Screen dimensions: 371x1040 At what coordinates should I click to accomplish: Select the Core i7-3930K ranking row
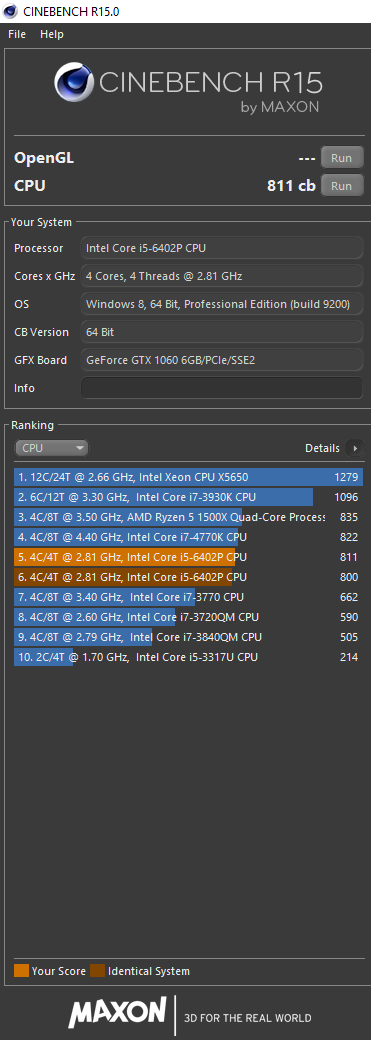[188, 497]
